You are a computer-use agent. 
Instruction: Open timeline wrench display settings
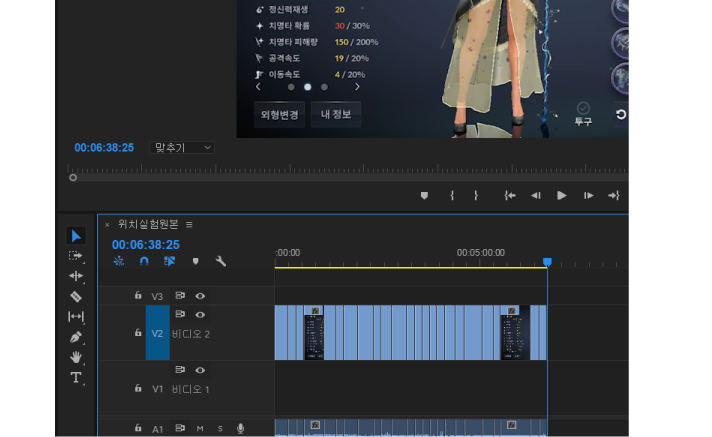[x=221, y=262]
